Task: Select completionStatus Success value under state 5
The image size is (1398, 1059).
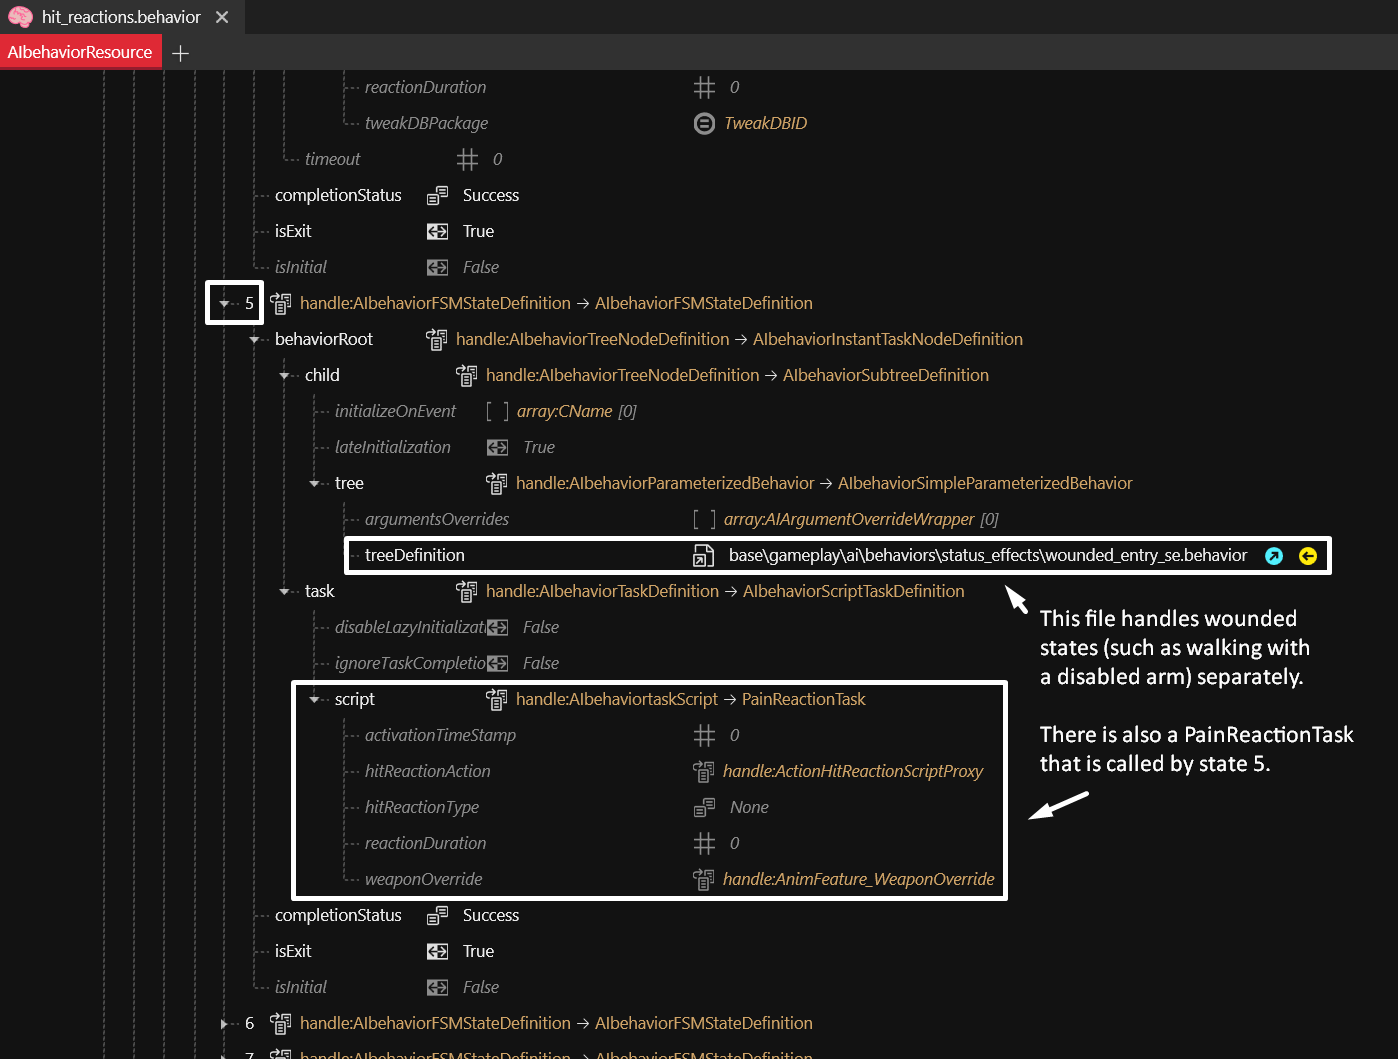Action: 490,915
